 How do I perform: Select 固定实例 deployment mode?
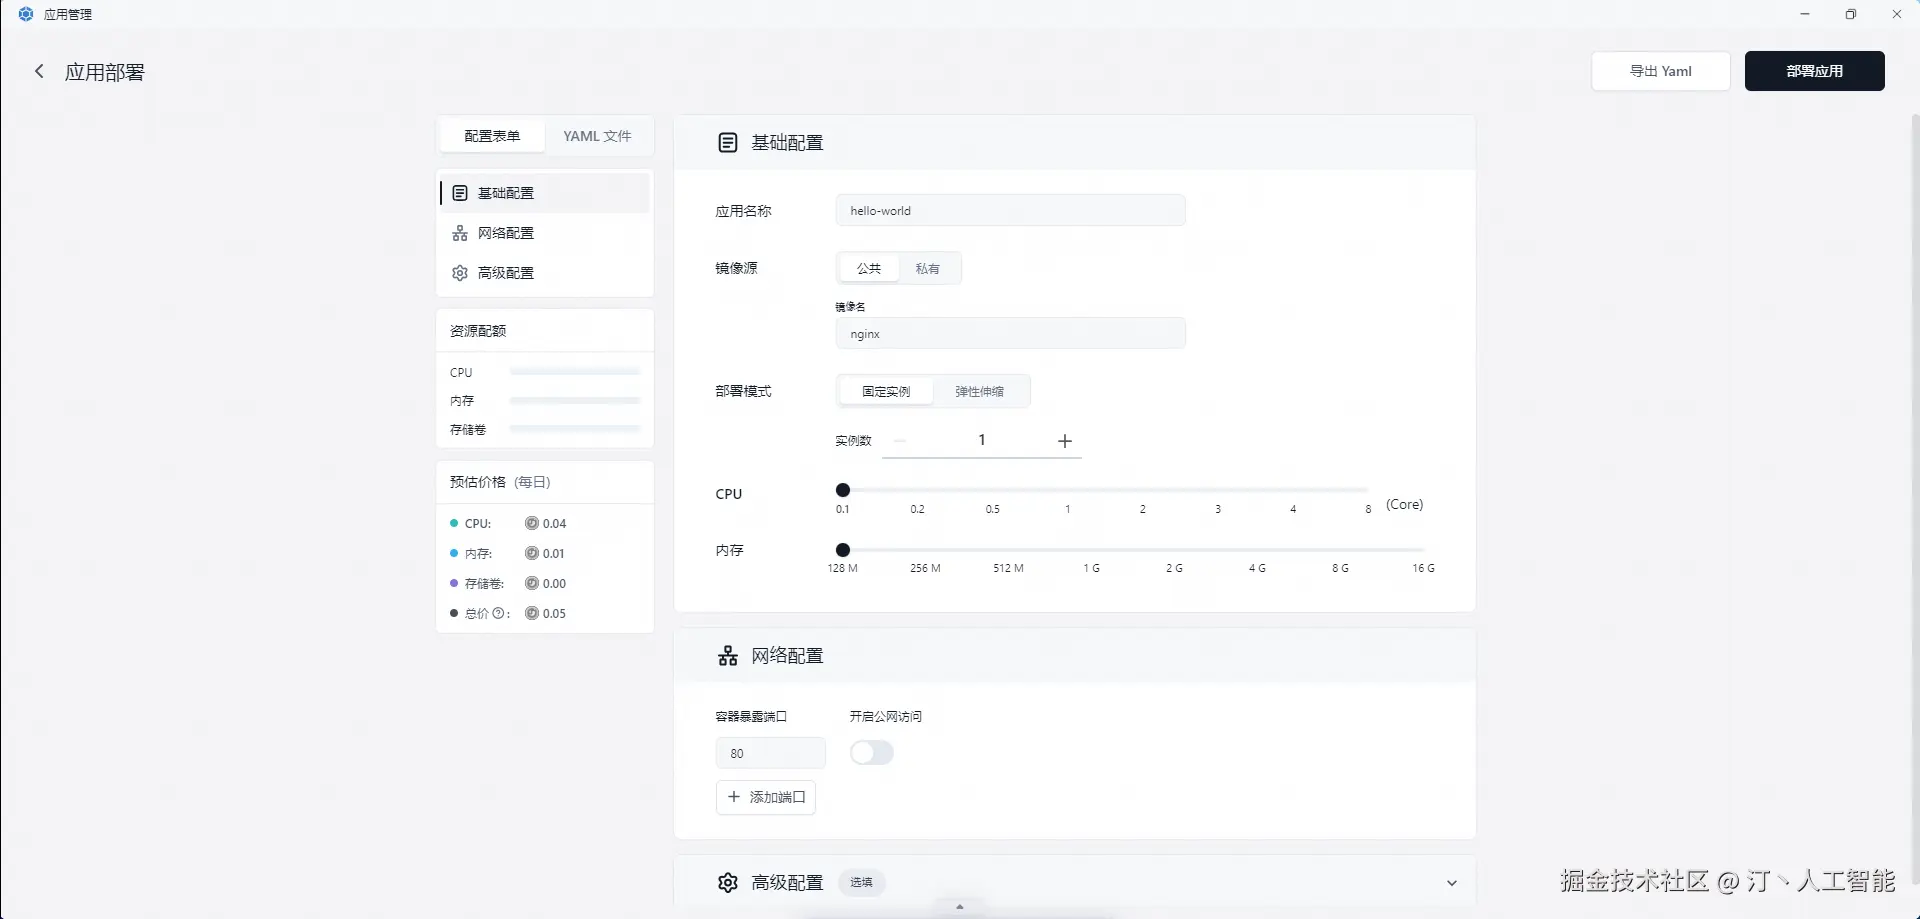[886, 391]
